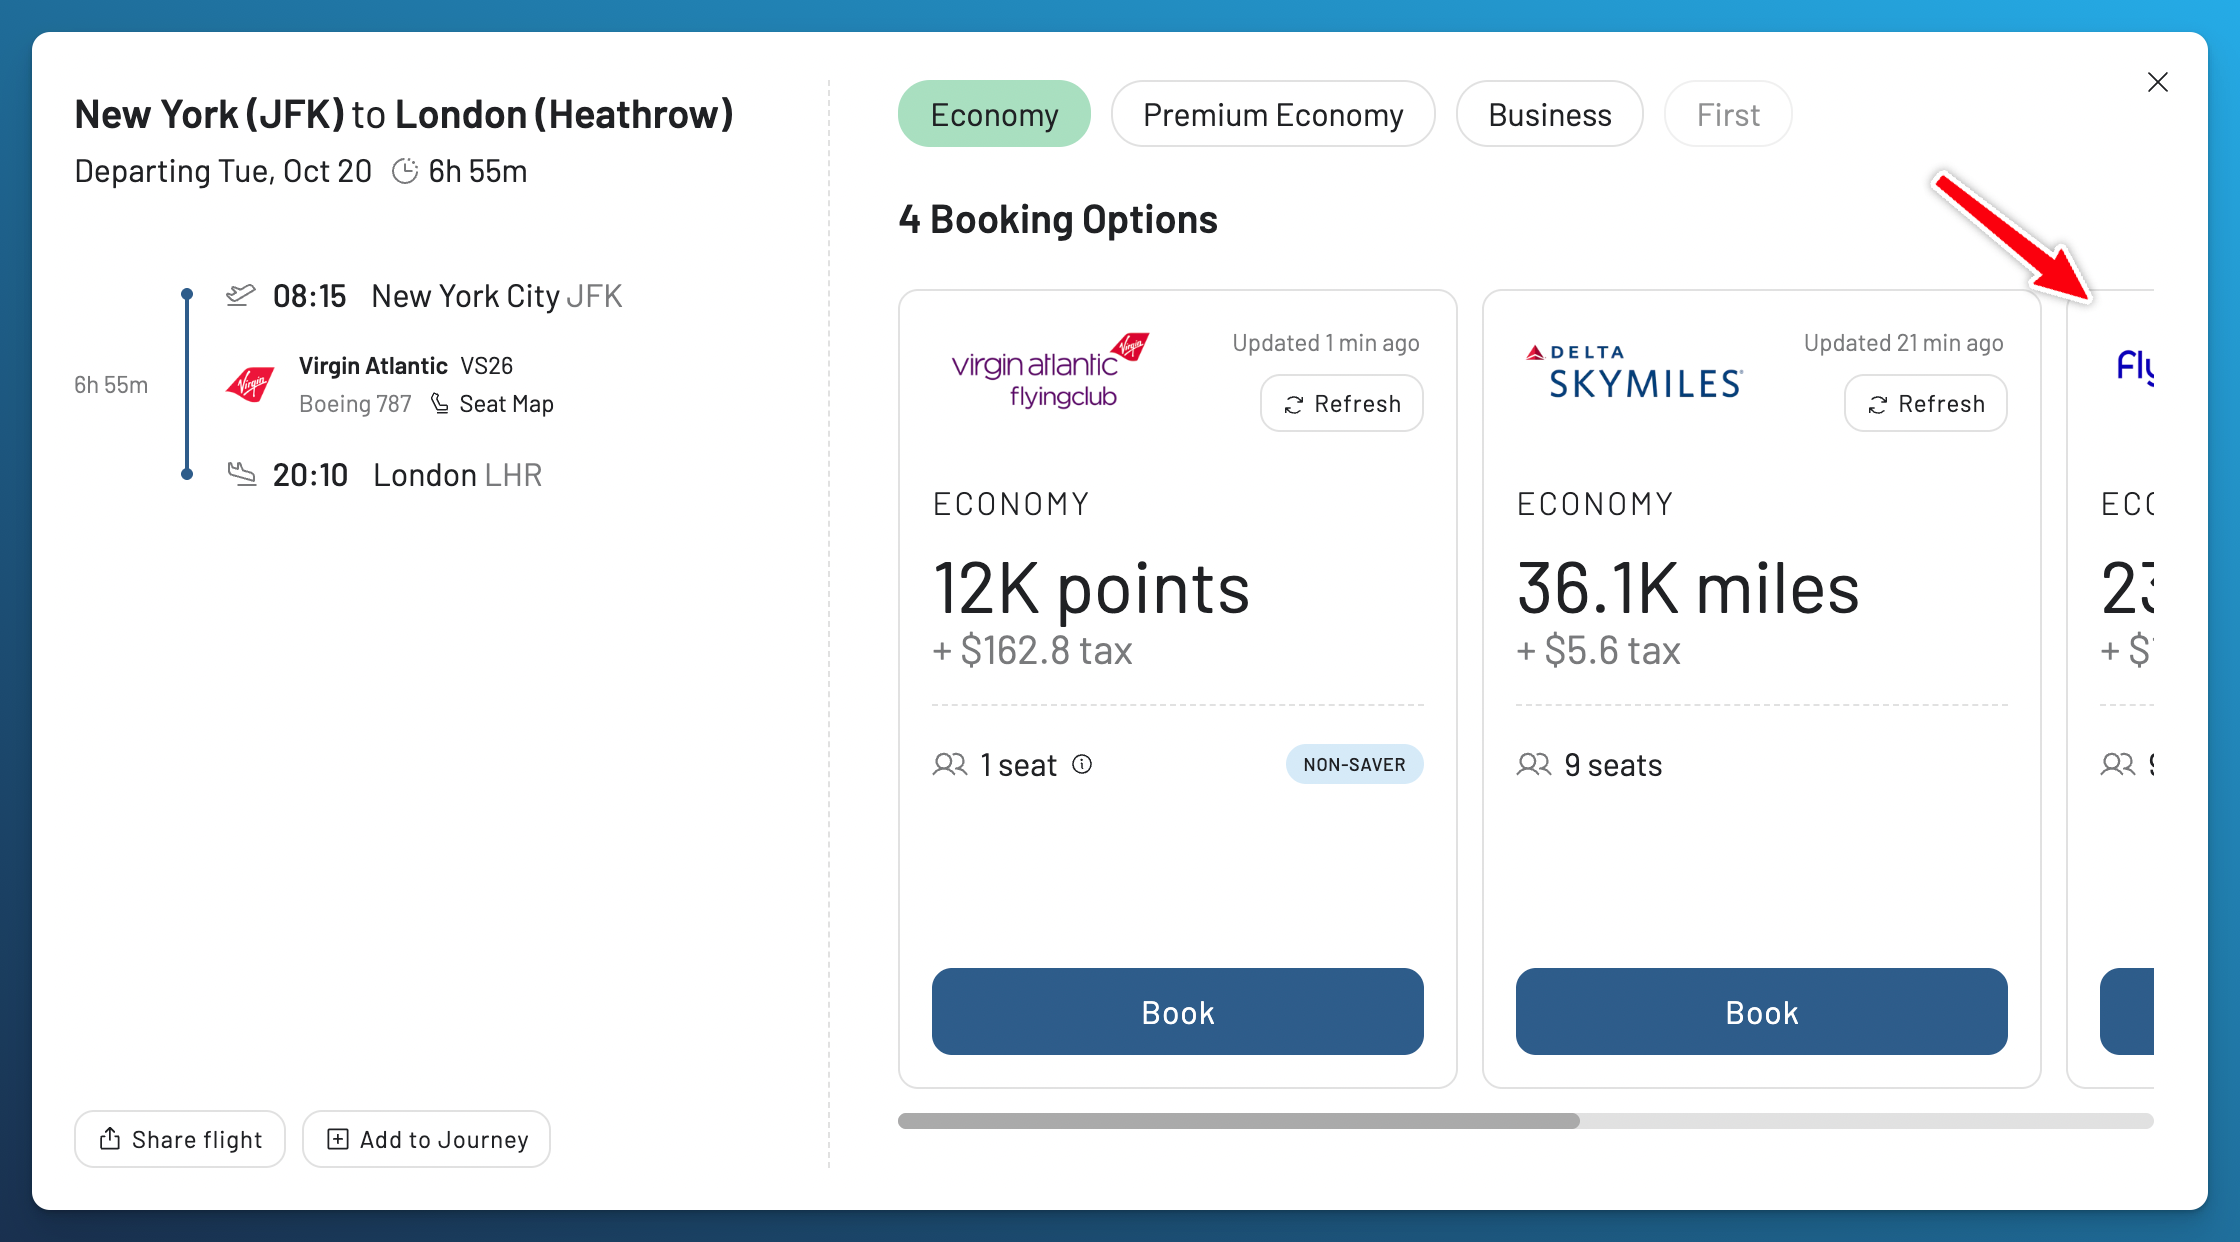Click the phone icon before Seat Map
Image resolution: width=2240 pixels, height=1242 pixels.
439,403
